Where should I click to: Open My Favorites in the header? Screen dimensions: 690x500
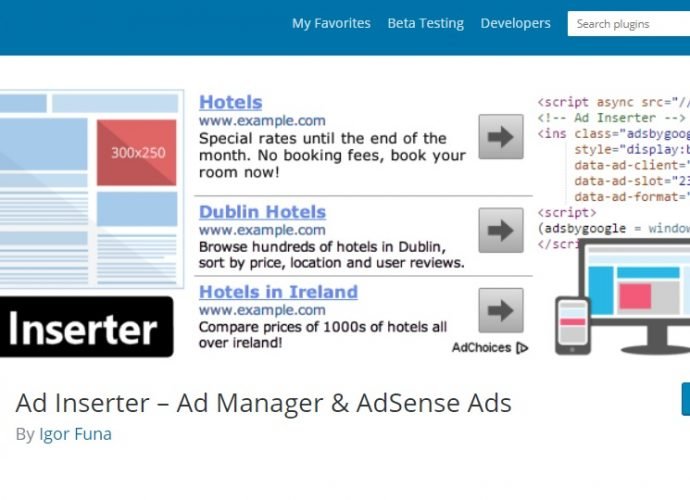[331, 23]
